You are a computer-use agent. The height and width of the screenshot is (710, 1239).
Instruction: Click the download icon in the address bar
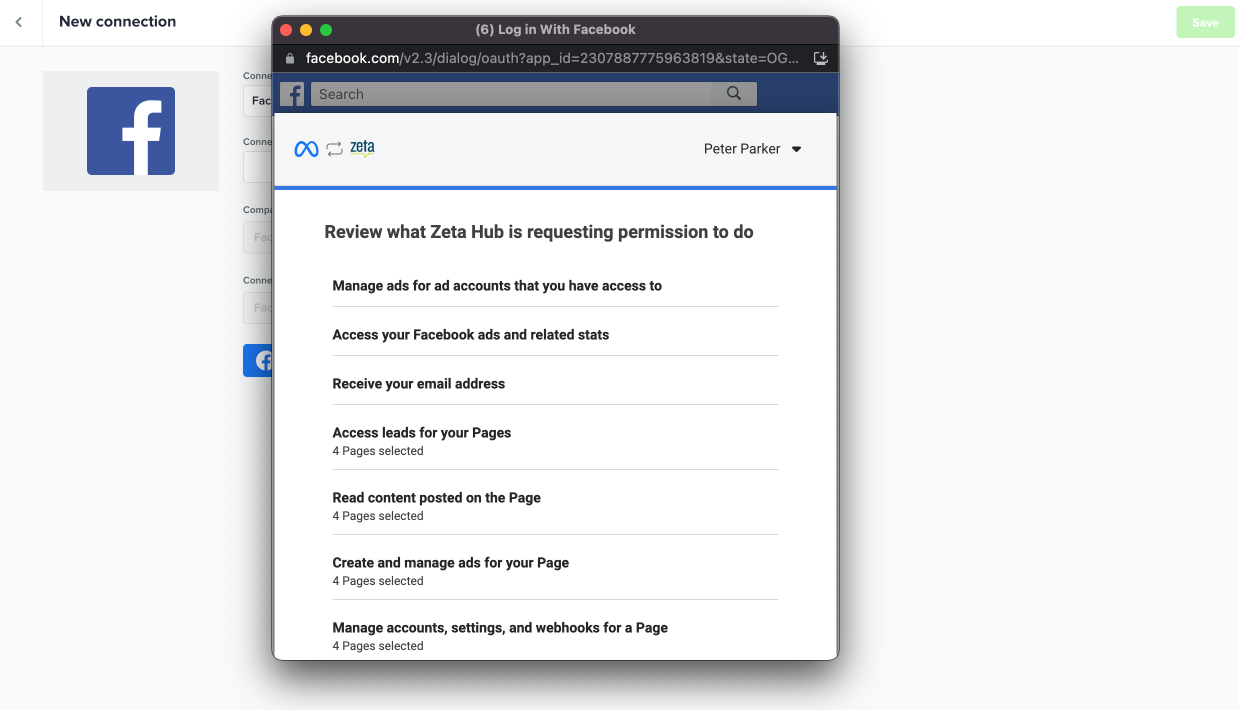[820, 58]
